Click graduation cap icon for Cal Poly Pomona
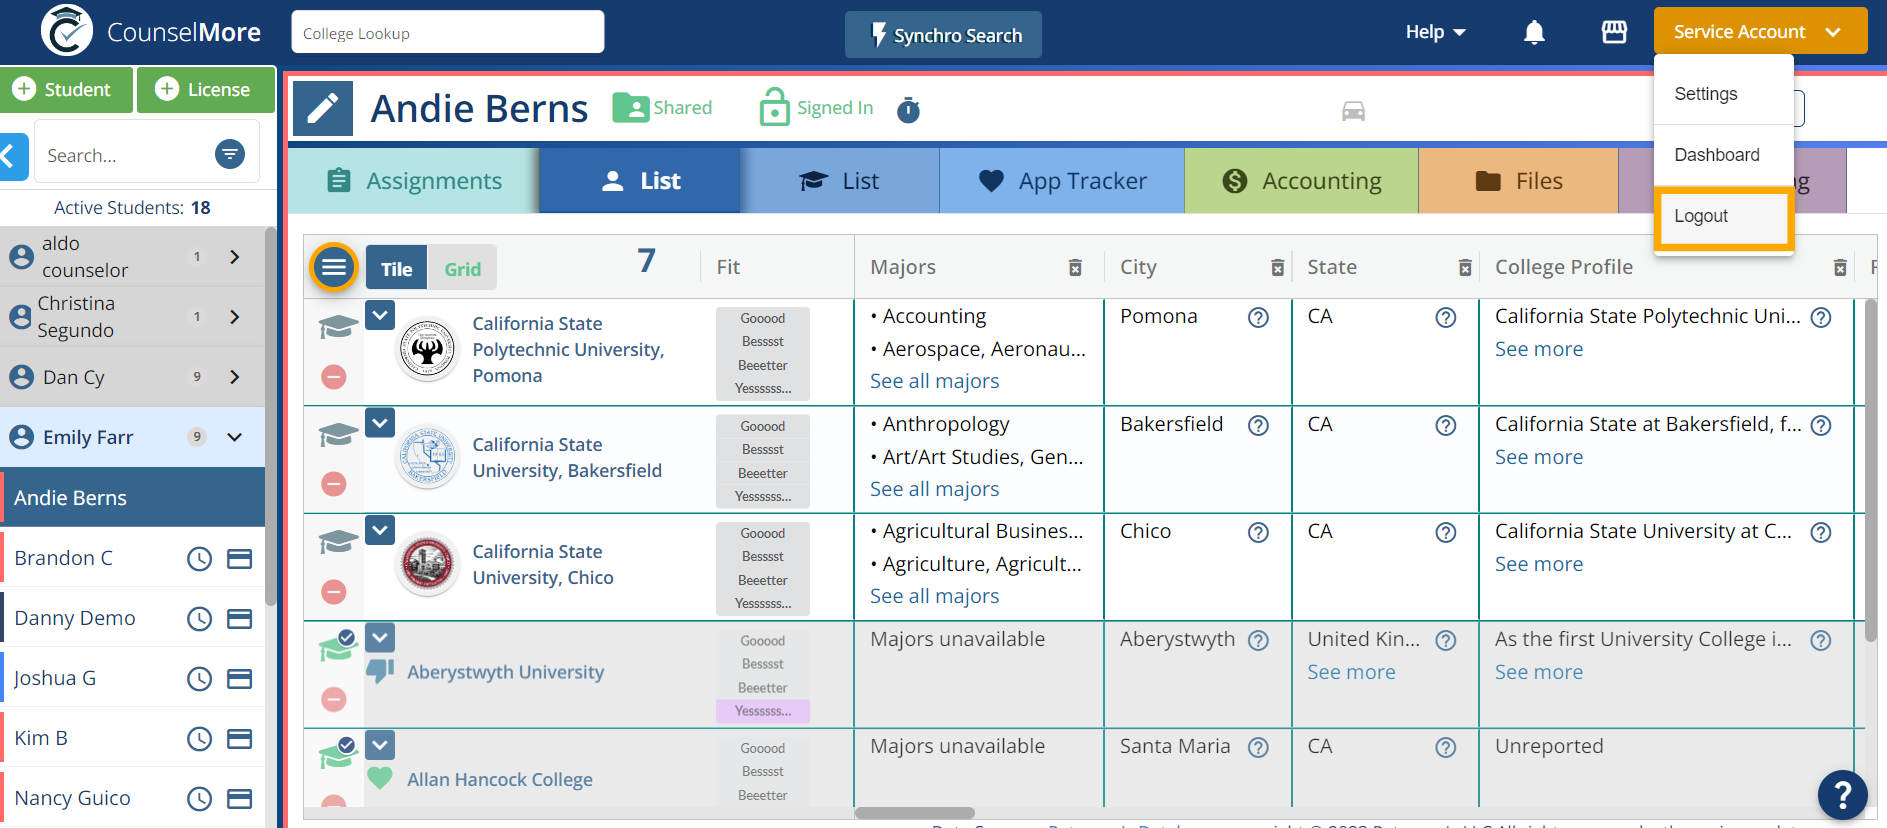Image resolution: width=1887 pixels, height=828 pixels. point(338,327)
